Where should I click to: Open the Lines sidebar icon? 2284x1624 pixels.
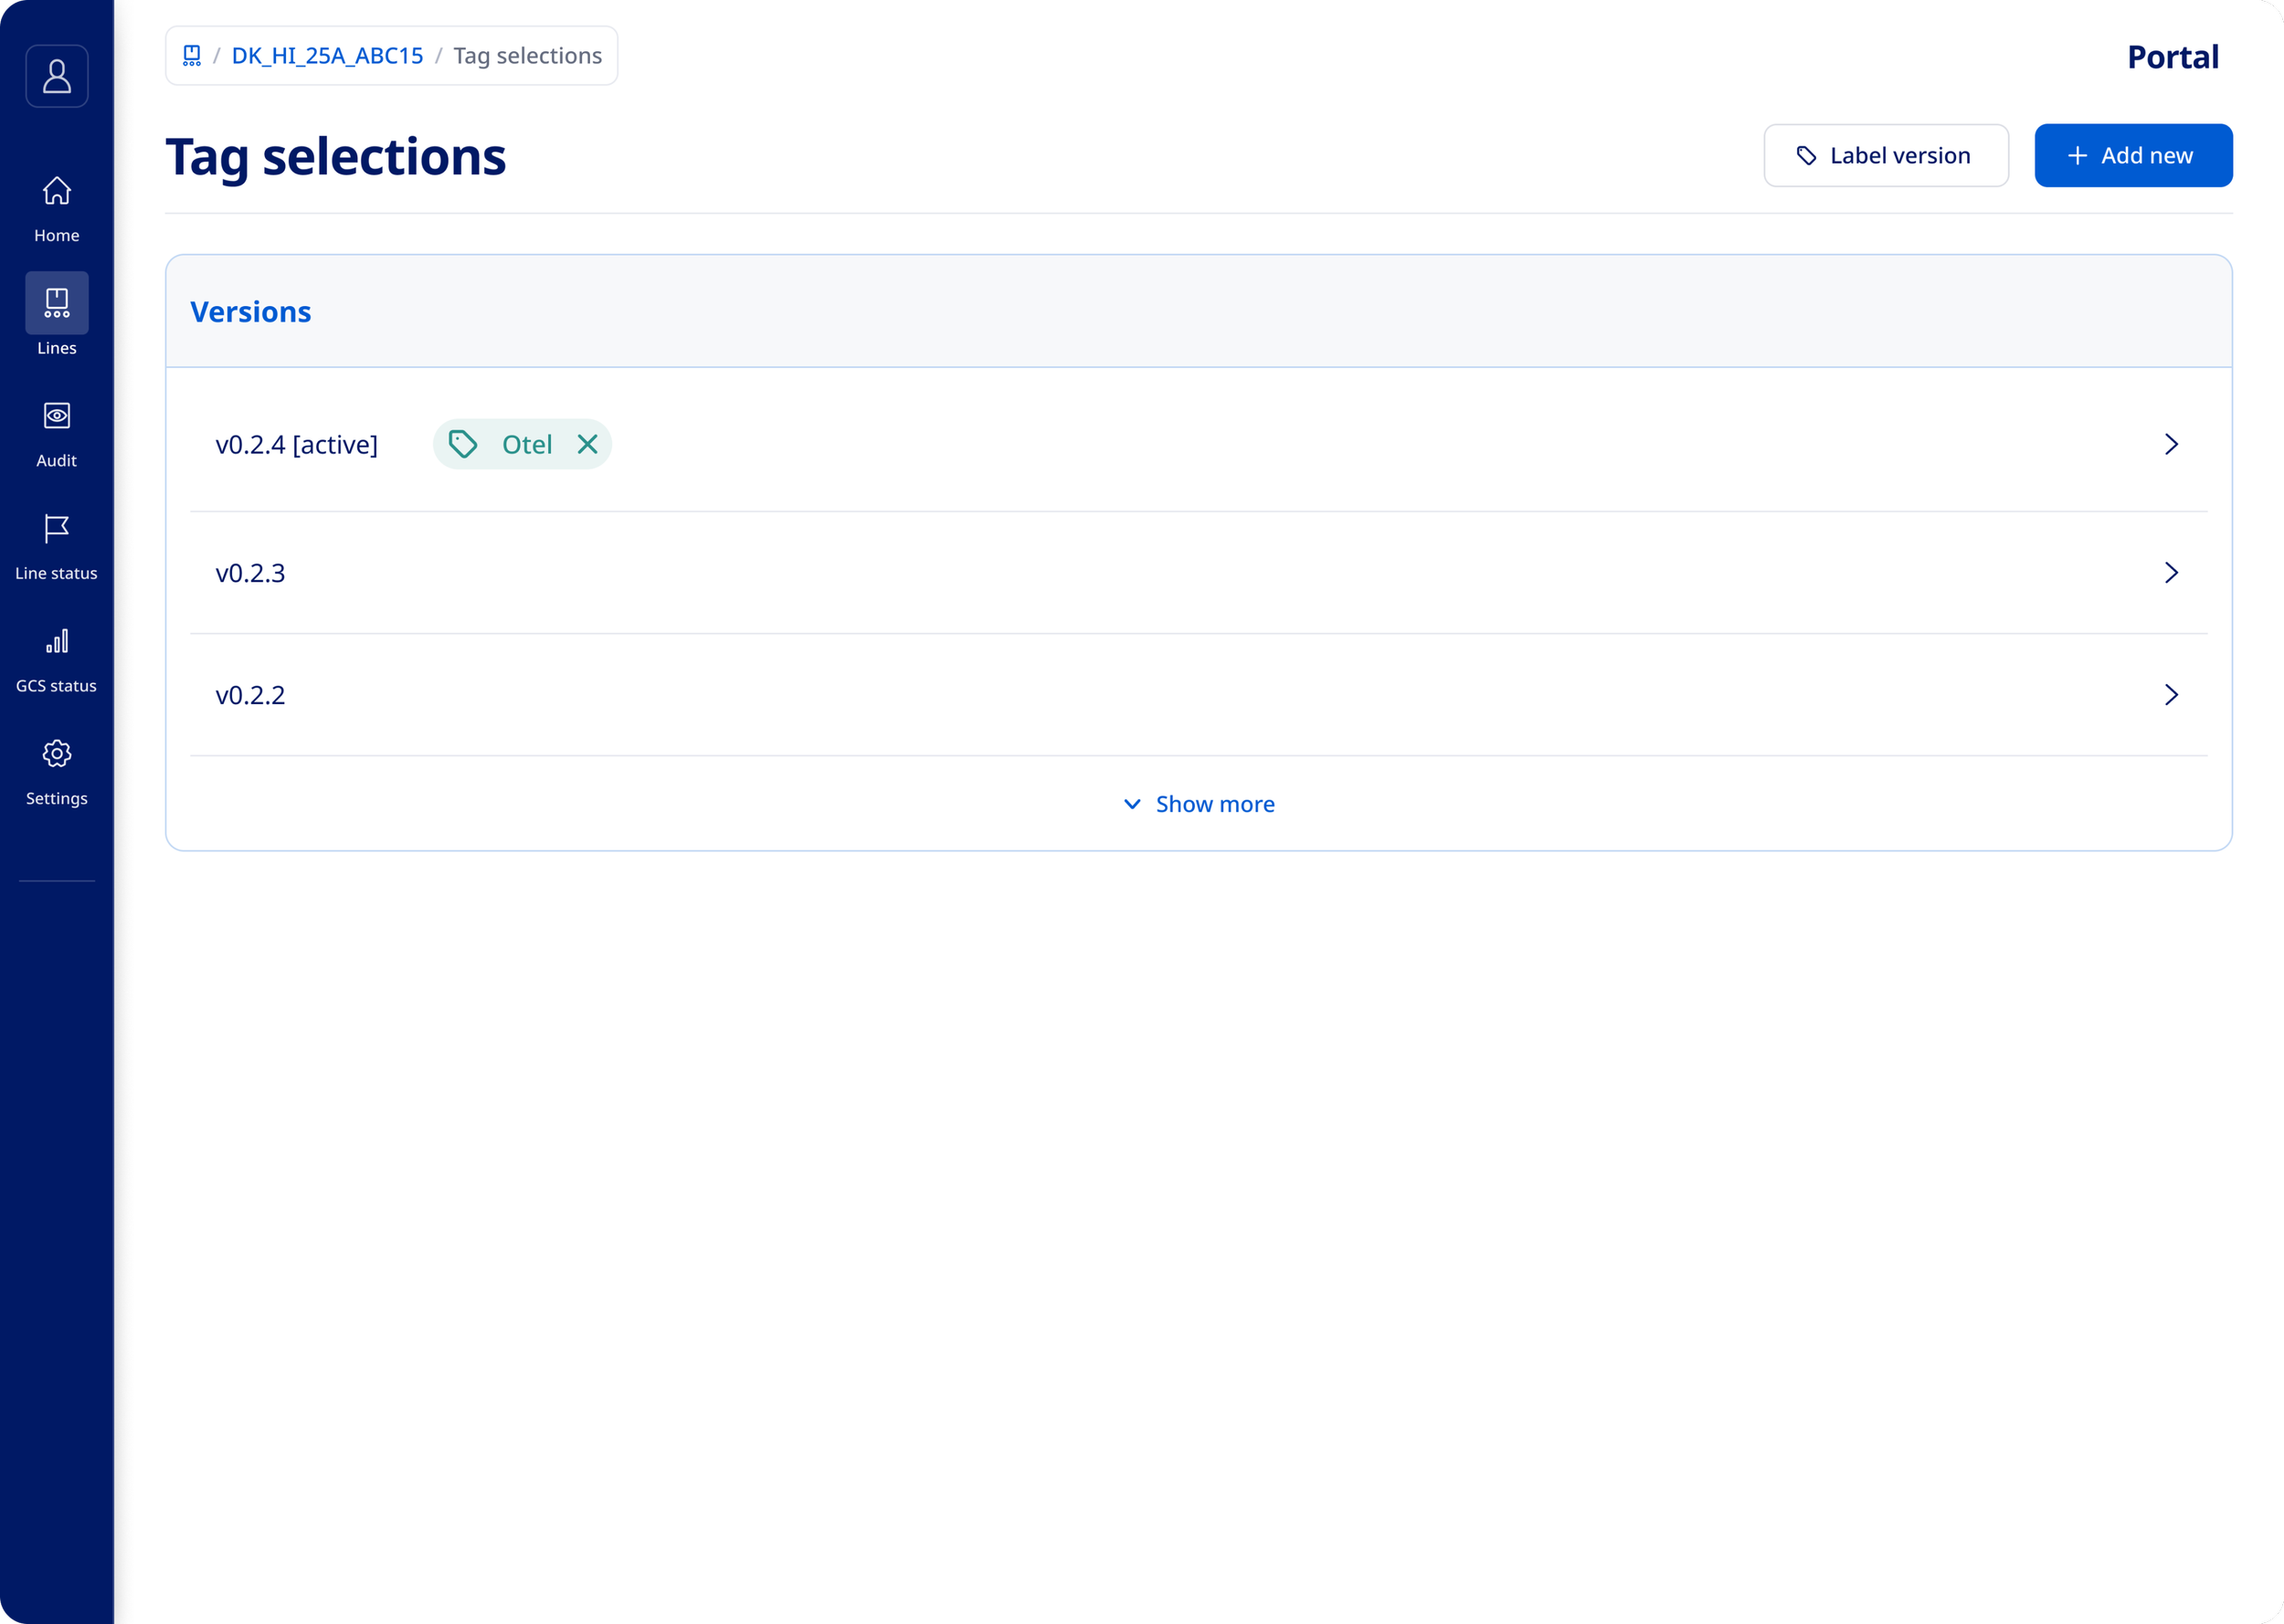57,302
